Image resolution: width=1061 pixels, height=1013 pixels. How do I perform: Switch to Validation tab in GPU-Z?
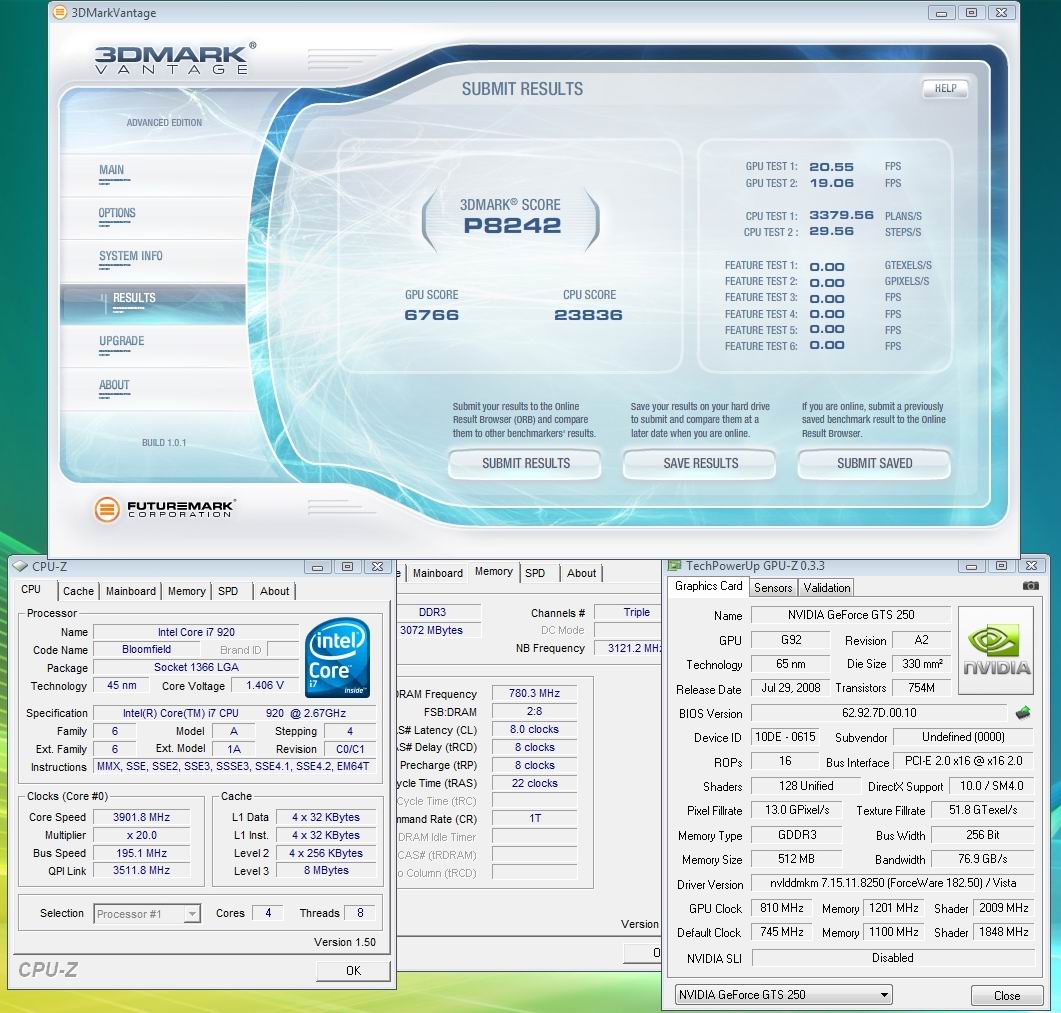click(x=826, y=587)
